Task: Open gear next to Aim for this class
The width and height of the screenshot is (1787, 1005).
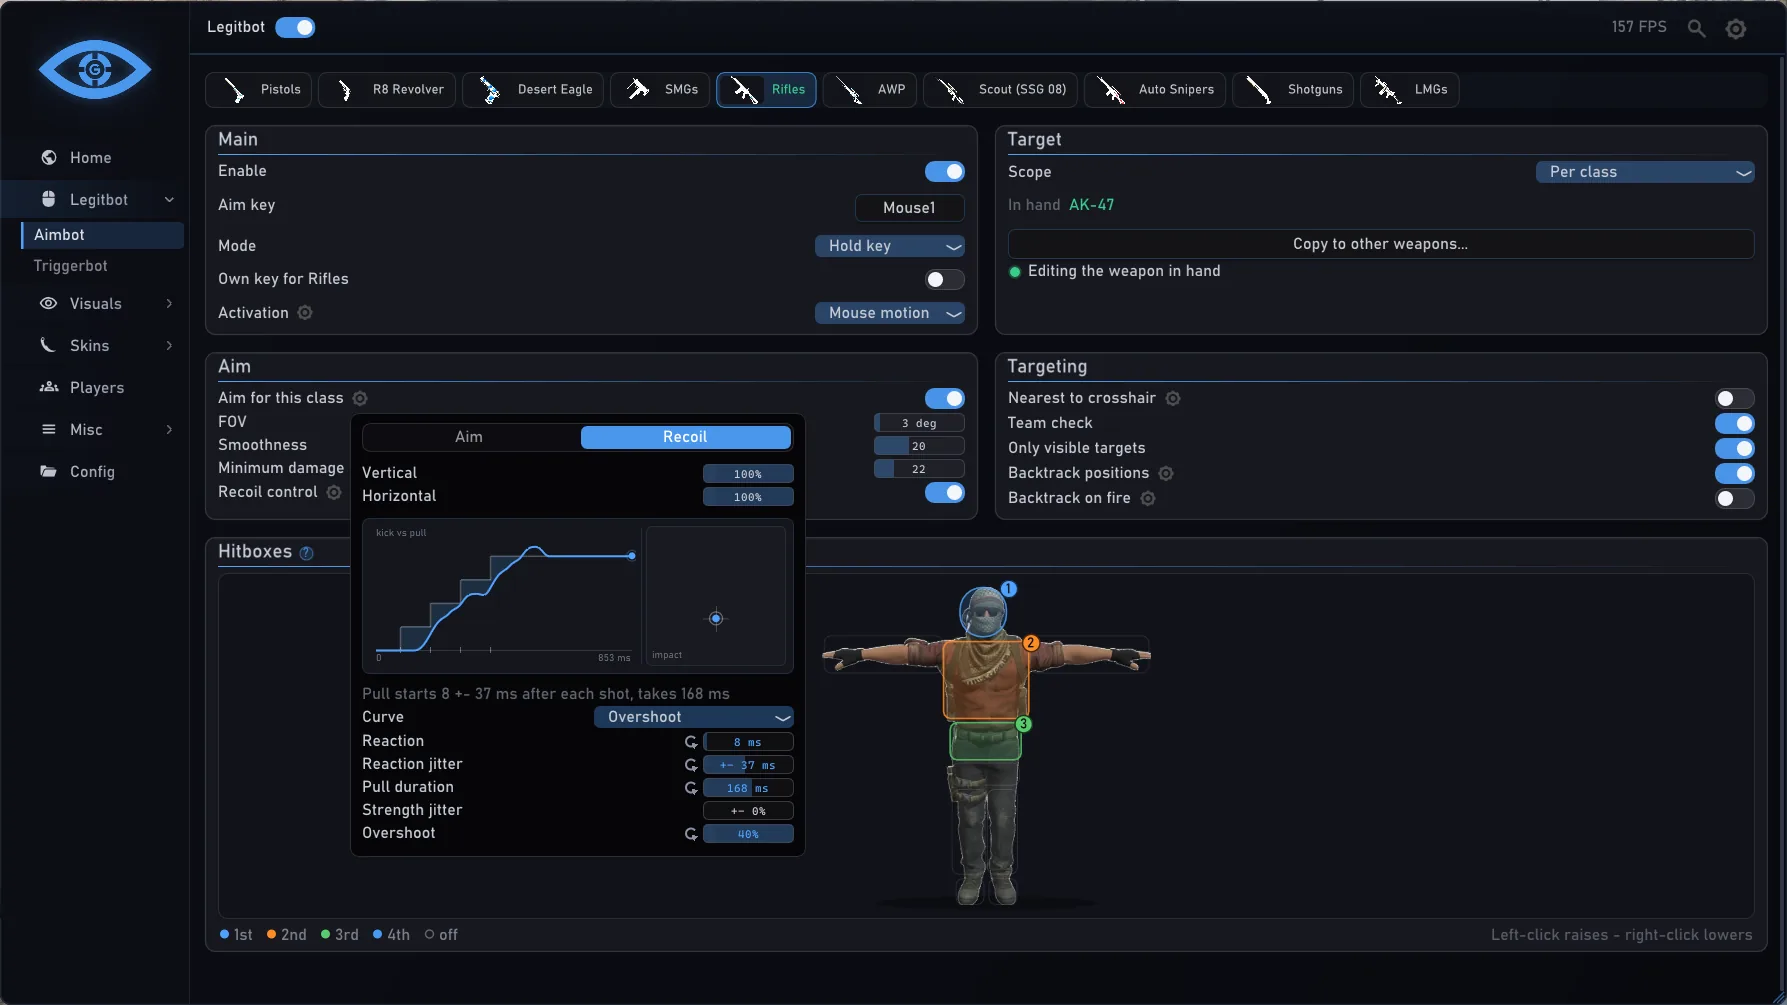Action: click(x=360, y=398)
